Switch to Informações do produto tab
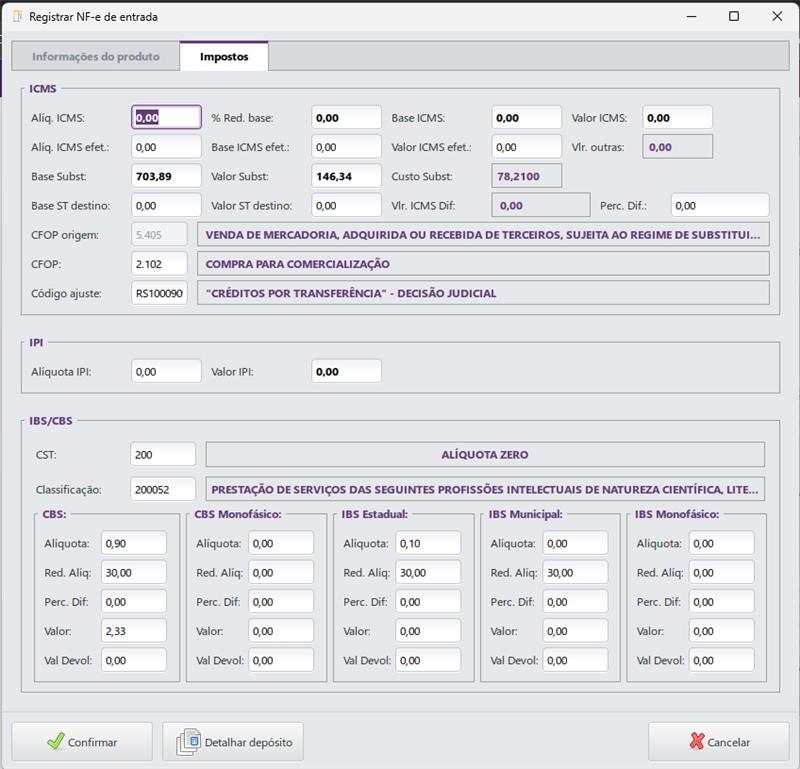 pyautogui.click(x=96, y=57)
